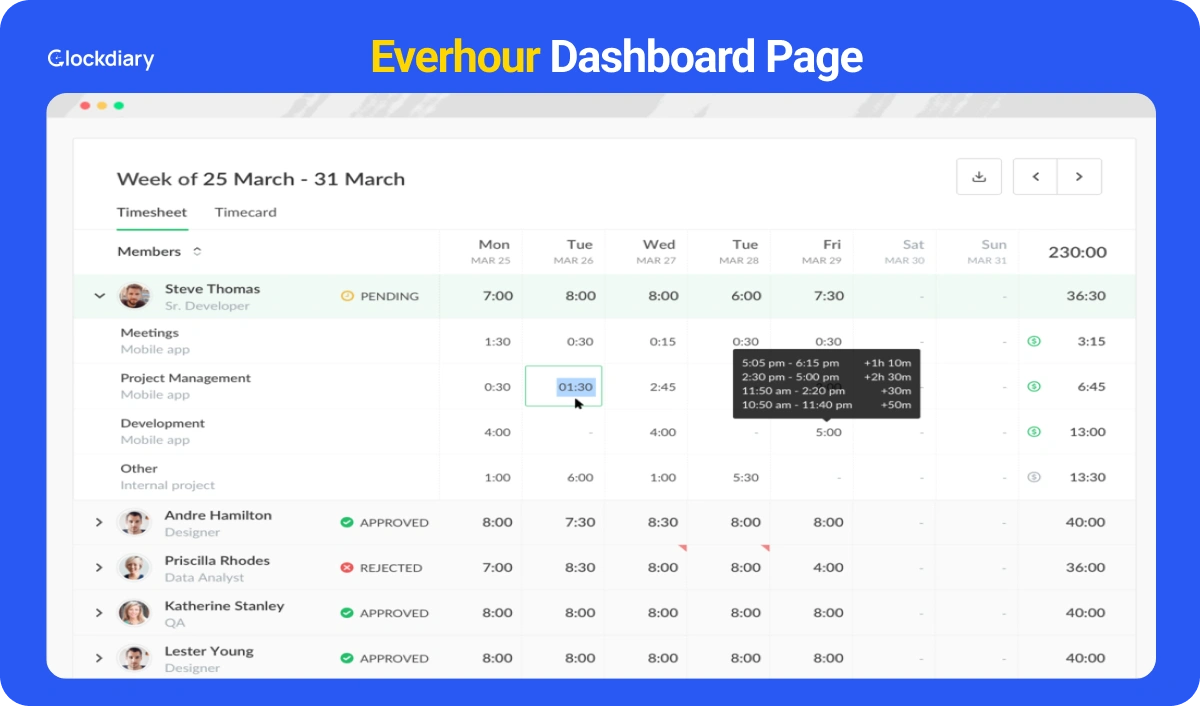Viewport: 1200px width, 706px height.
Task: Click PENDING status of Steve Thomas
Action: (389, 296)
